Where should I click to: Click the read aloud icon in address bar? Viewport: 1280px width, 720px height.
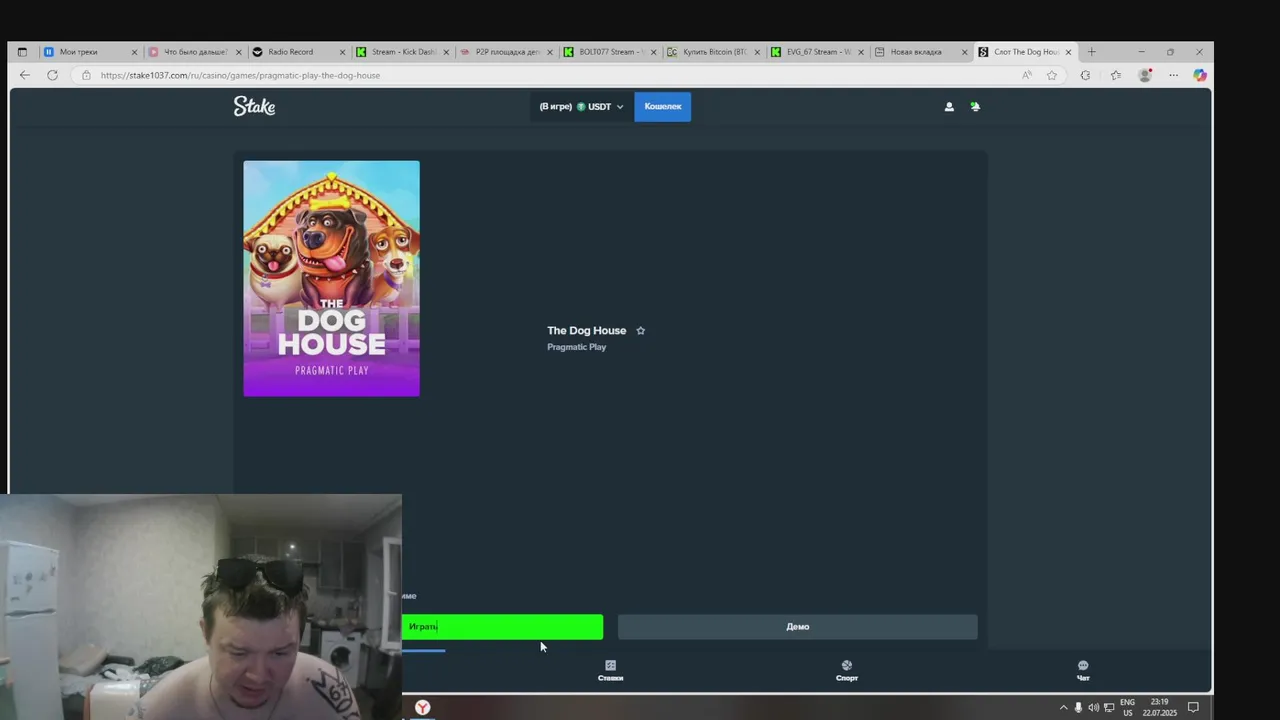pos(1027,75)
